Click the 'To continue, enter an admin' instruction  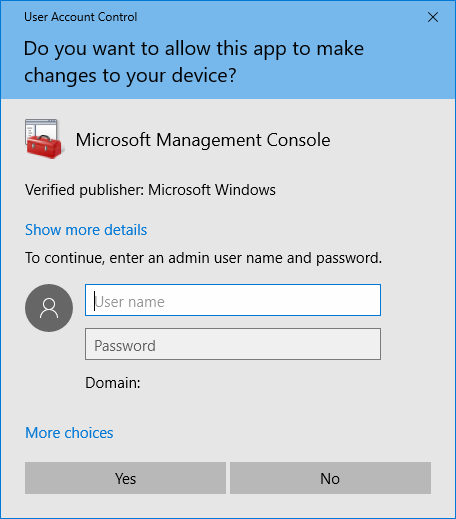point(203,258)
